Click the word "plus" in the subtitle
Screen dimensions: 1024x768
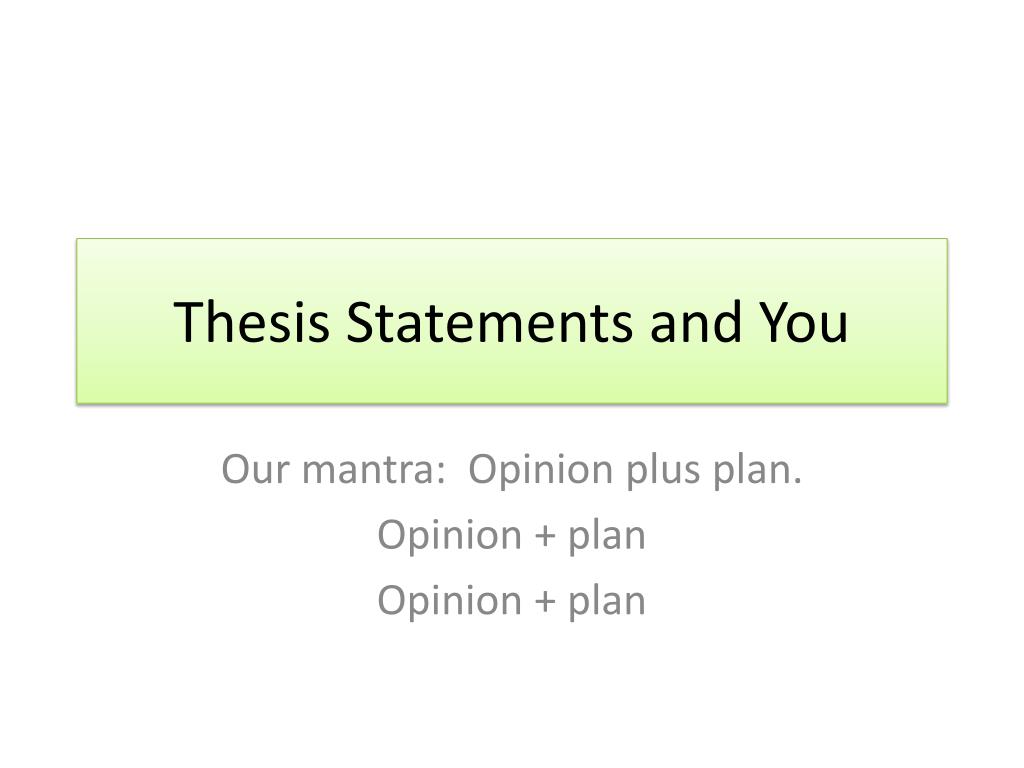[x=664, y=472]
